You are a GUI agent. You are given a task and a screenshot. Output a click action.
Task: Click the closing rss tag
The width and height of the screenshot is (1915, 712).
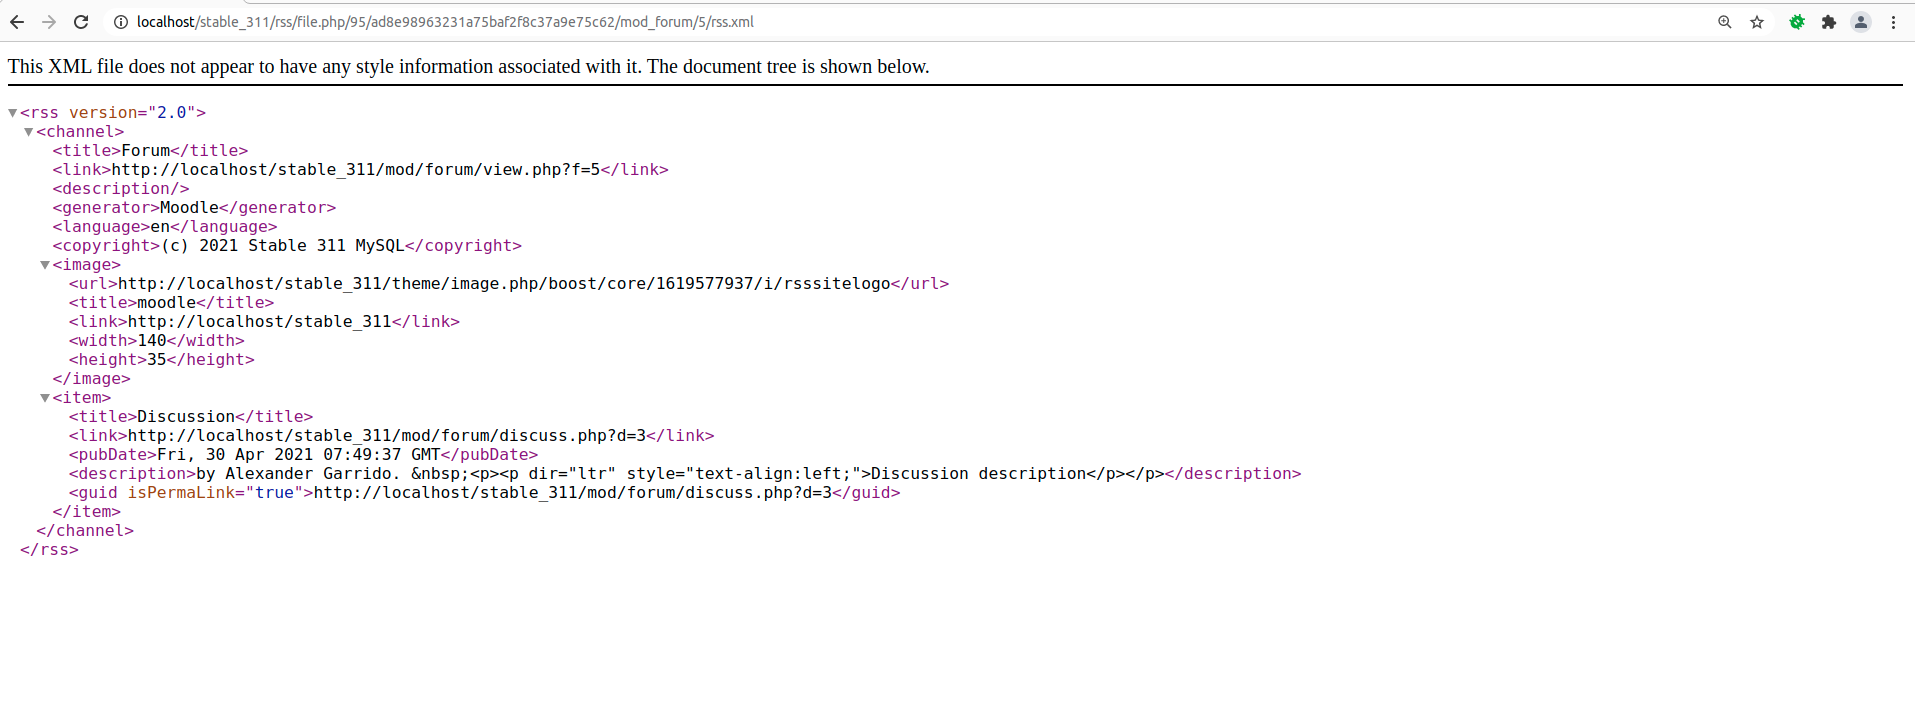pos(49,550)
